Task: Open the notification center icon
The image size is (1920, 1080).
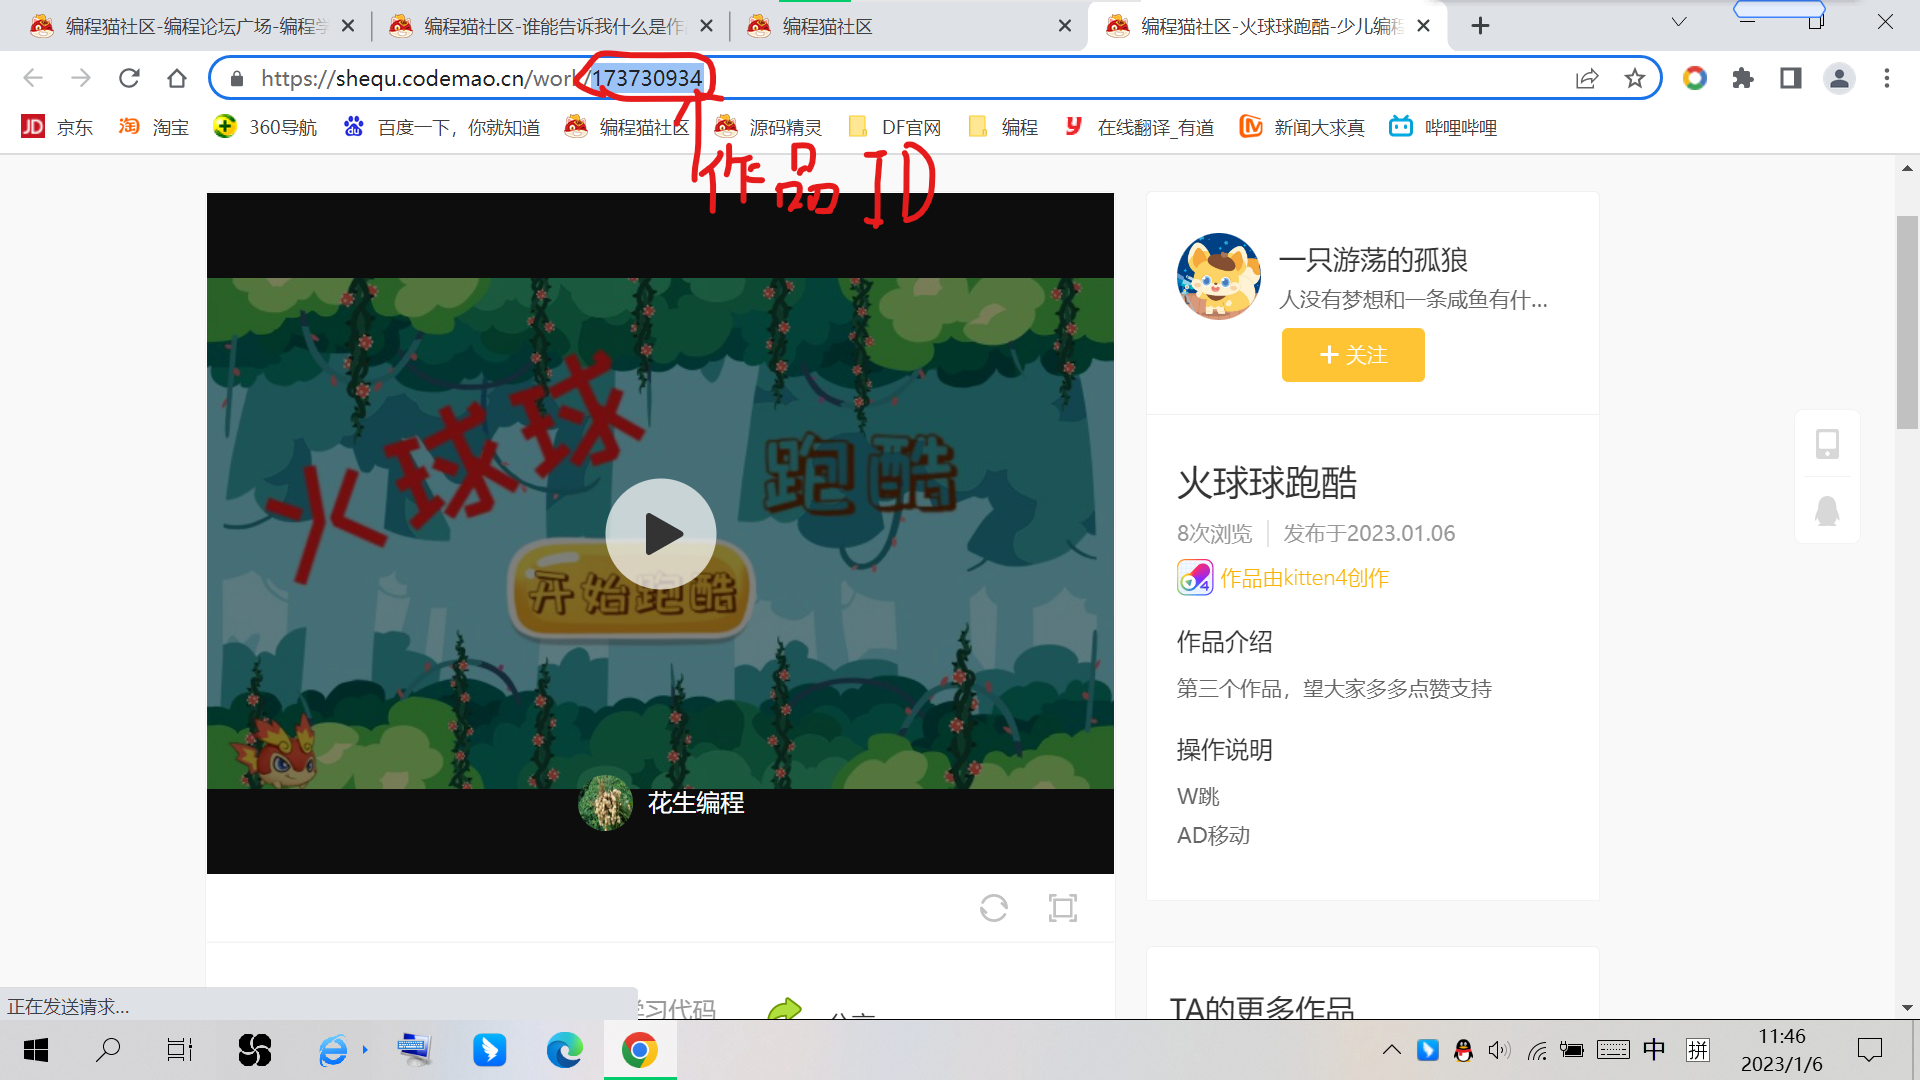Action: point(1869,1050)
